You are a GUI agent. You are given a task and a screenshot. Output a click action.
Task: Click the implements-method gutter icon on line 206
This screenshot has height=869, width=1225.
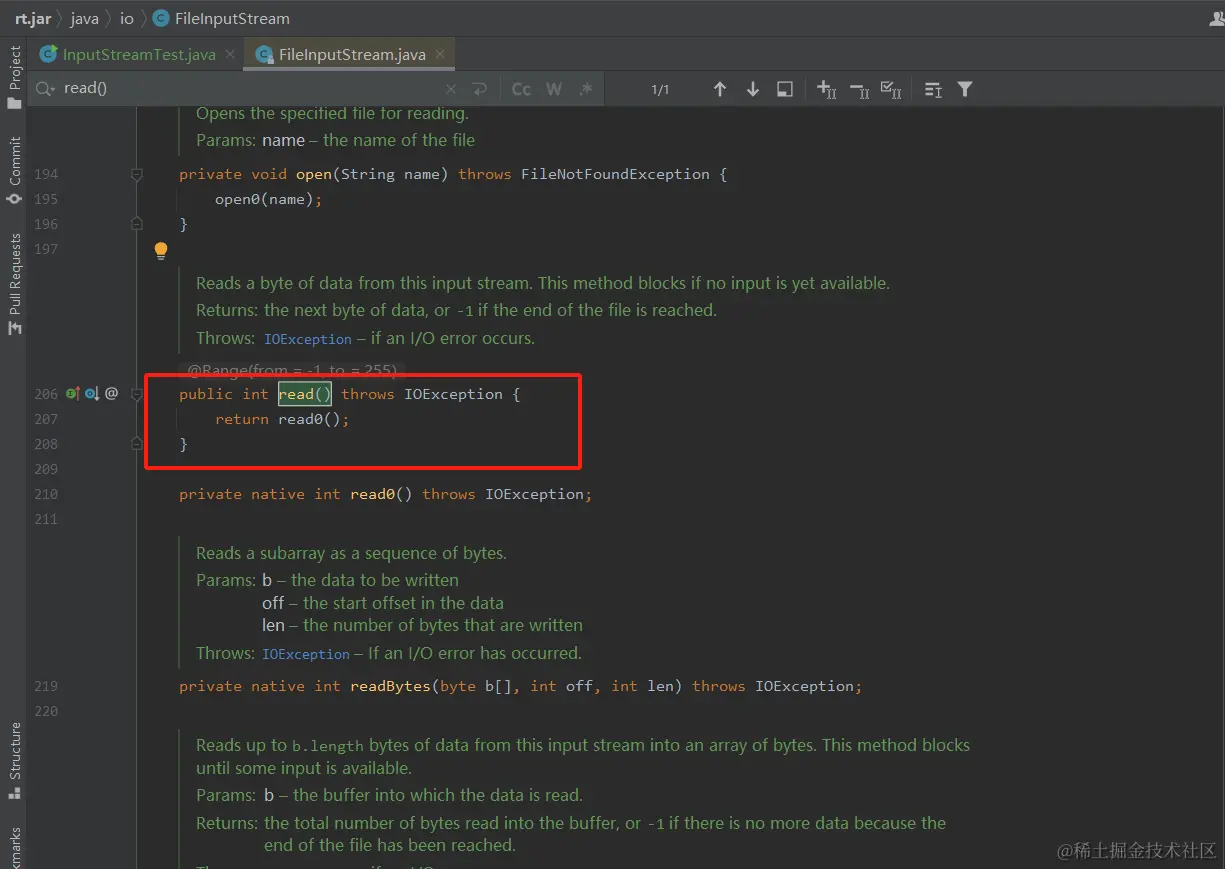click(x=72, y=394)
